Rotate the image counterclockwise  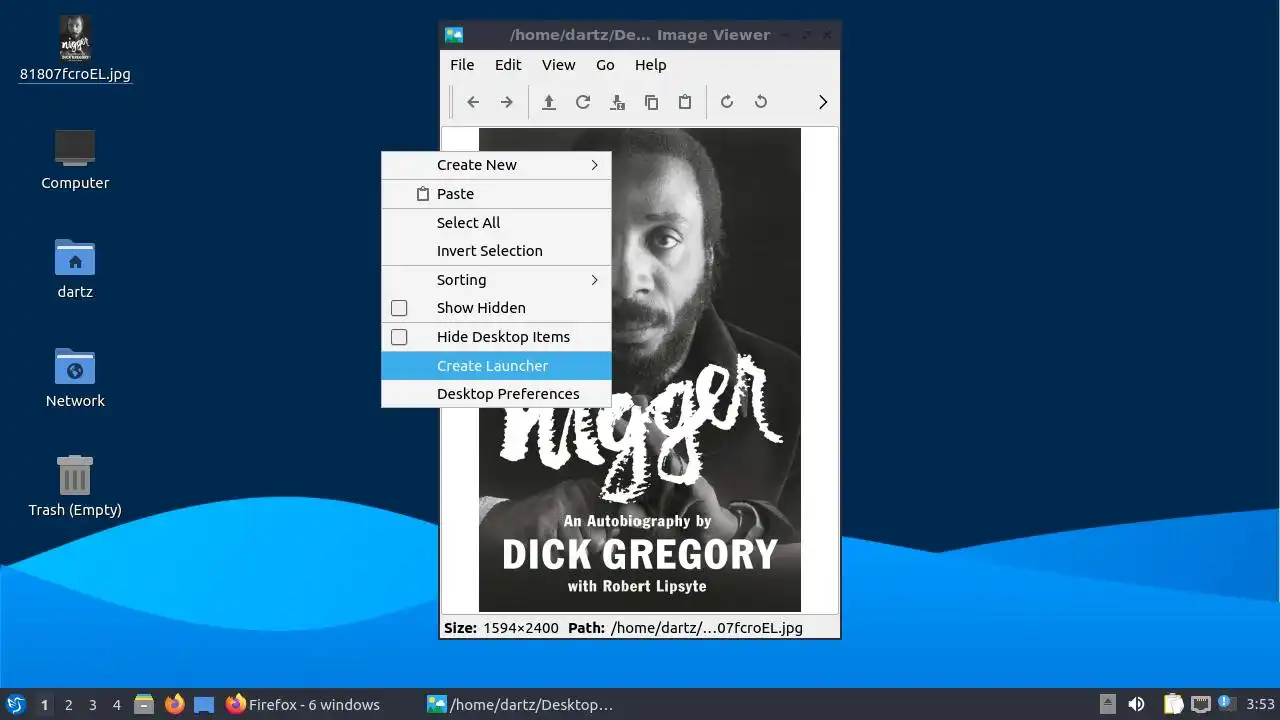761,102
